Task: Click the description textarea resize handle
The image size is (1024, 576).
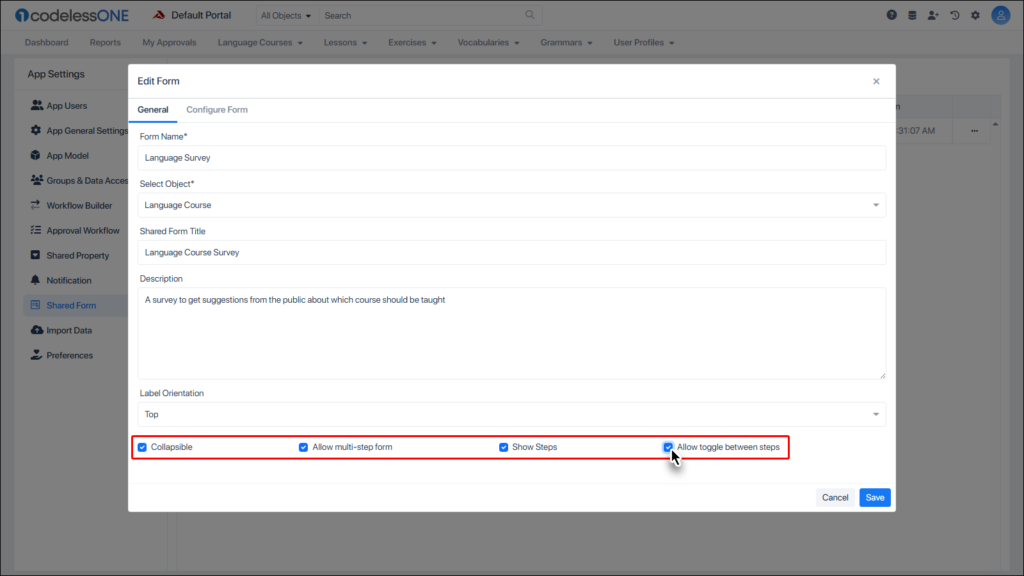Action: click(882, 375)
